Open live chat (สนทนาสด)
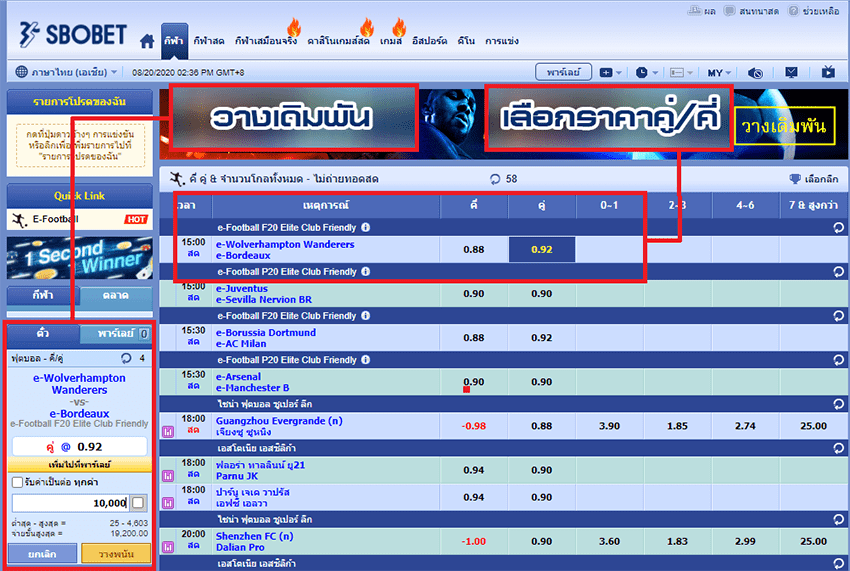850x571 pixels. click(751, 10)
